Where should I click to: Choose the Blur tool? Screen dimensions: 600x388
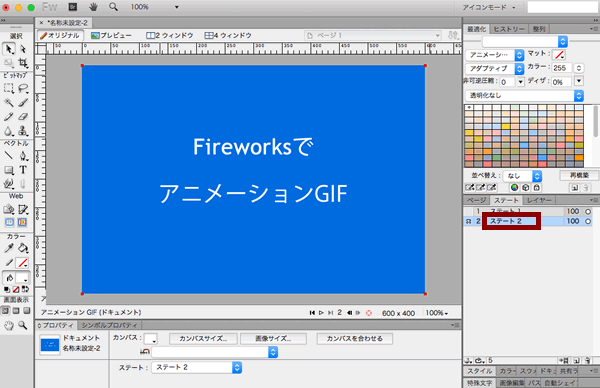click(x=9, y=131)
